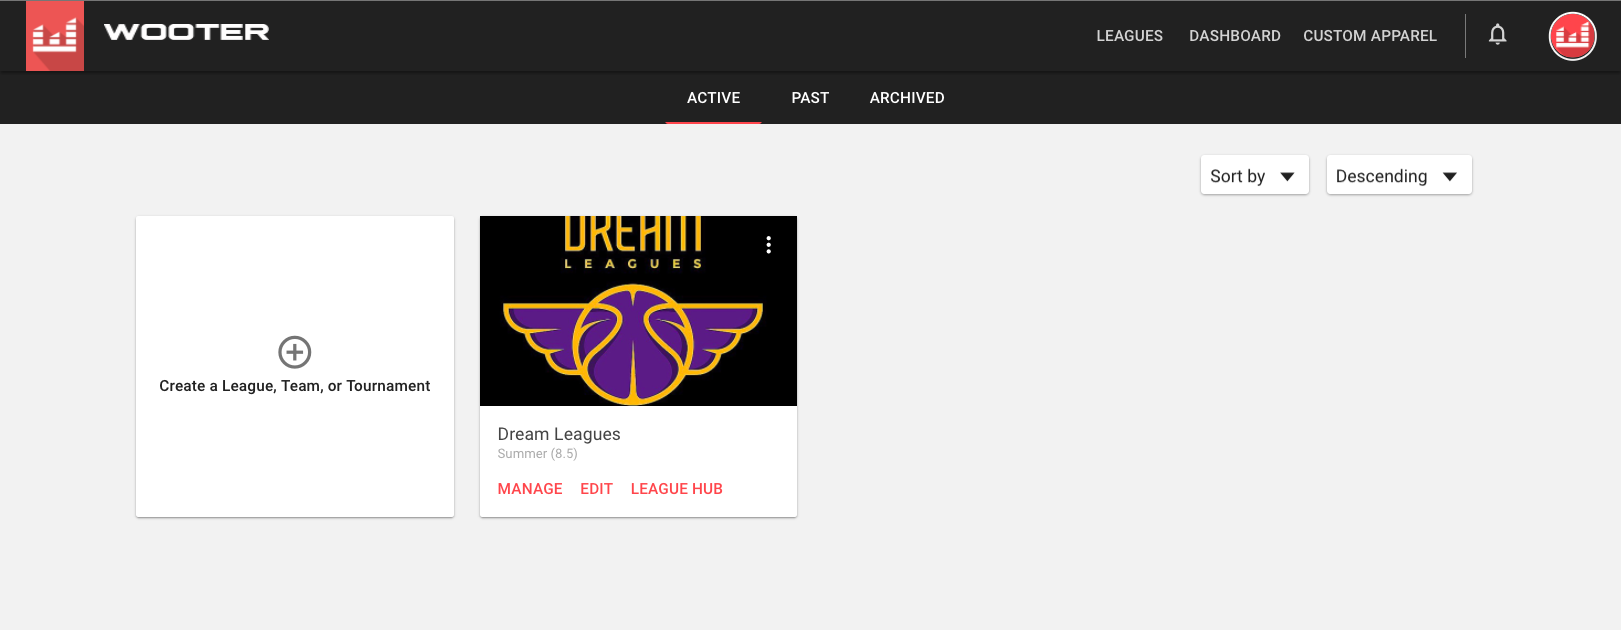This screenshot has width=1621, height=630.
Task: Click the Dream Leagues card title
Action: 559,434
